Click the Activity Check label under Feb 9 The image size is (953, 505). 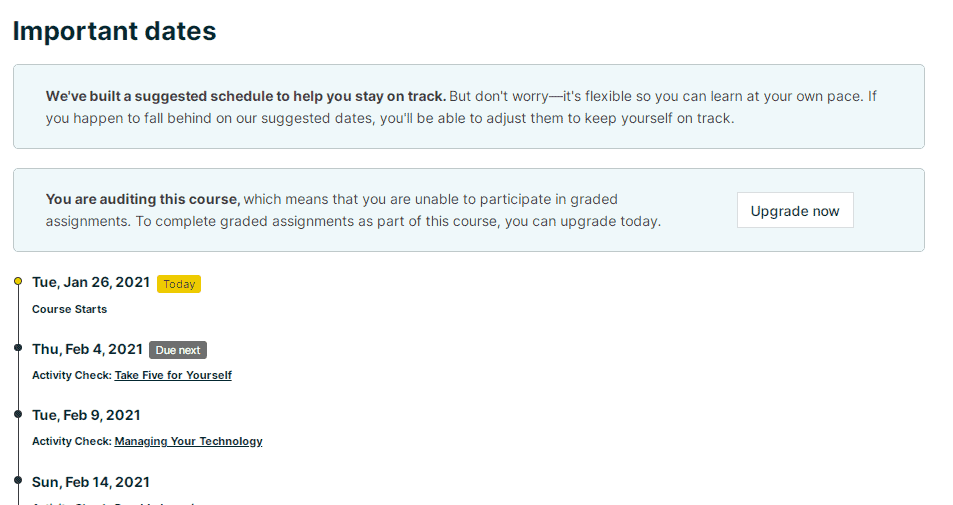tap(72, 441)
